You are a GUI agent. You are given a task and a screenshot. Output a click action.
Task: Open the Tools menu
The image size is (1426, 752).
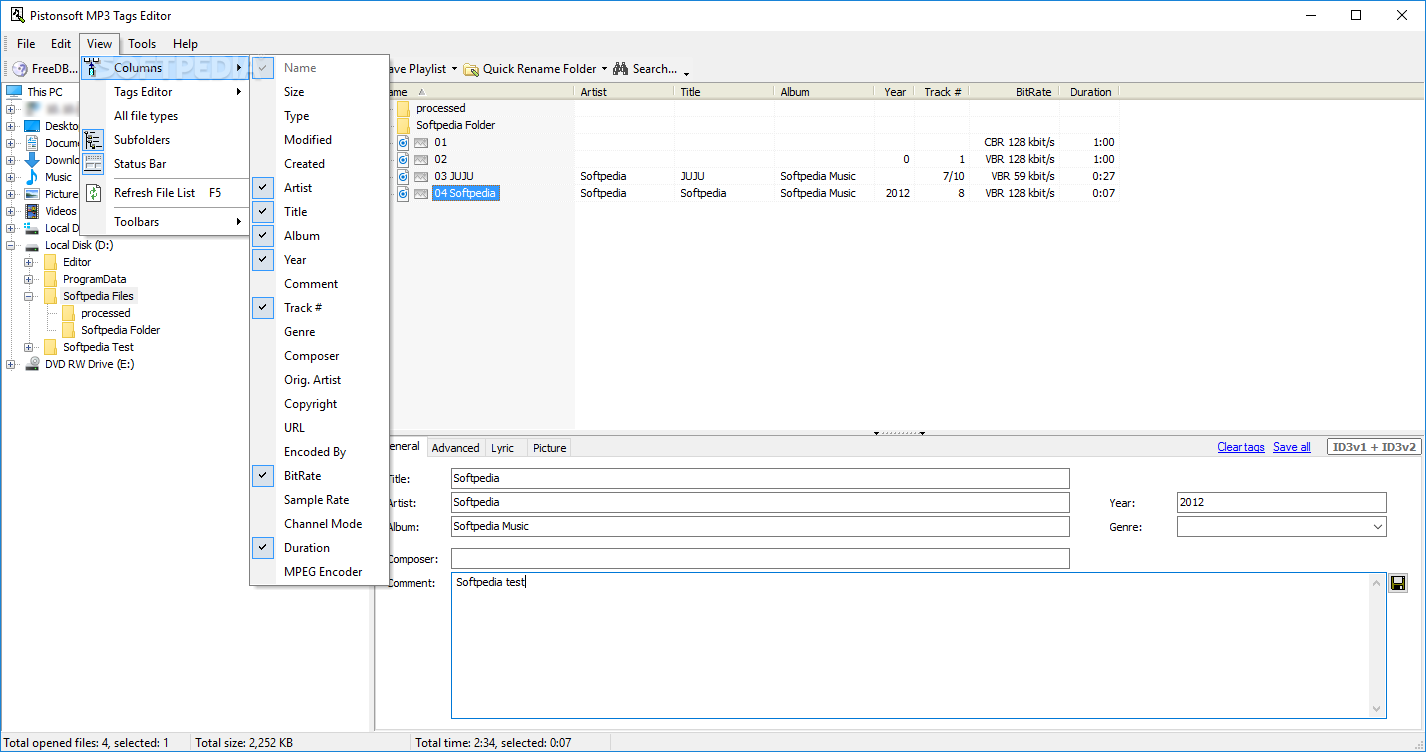coord(142,44)
